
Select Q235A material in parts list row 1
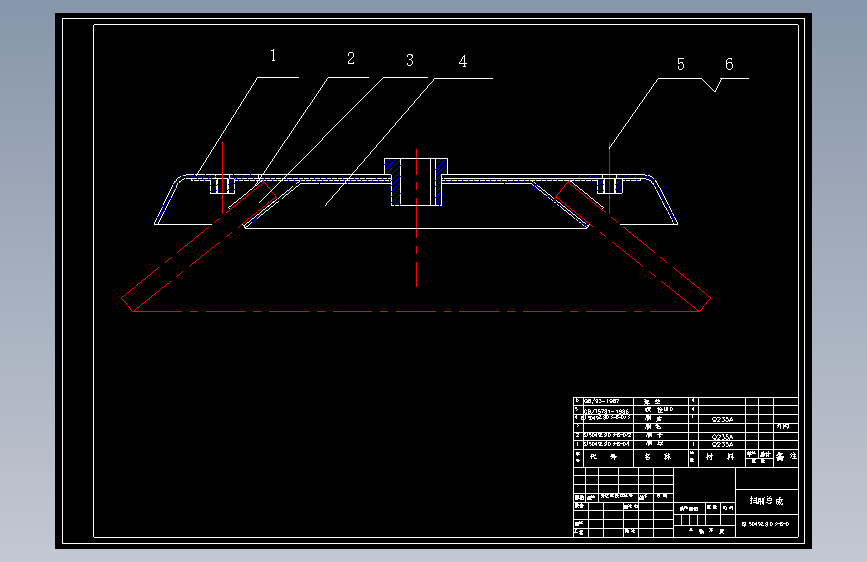(722, 444)
